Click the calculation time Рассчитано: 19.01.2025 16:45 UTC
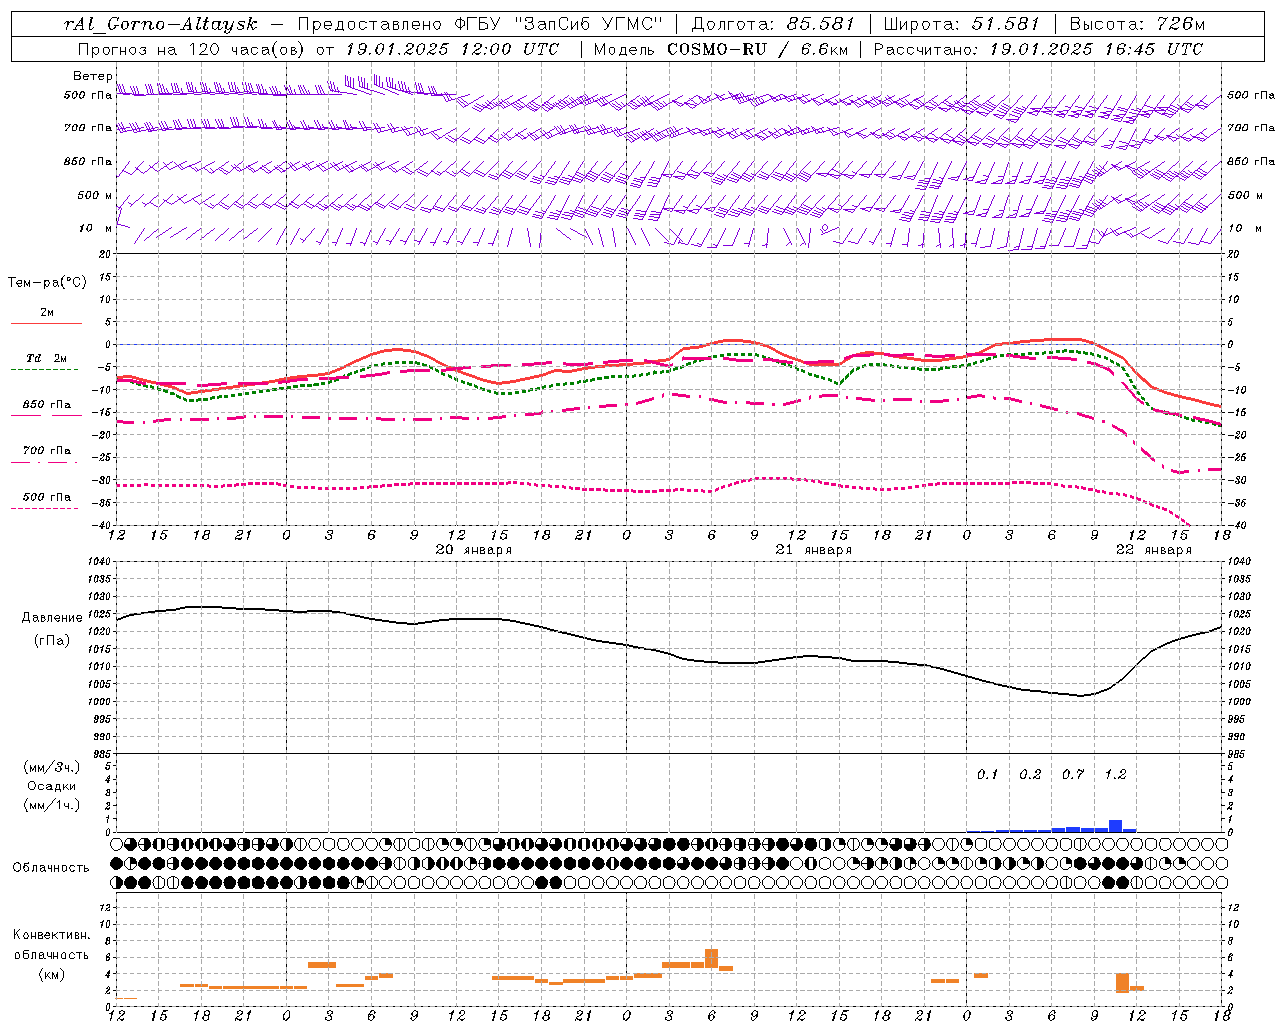 [x=1038, y=49]
